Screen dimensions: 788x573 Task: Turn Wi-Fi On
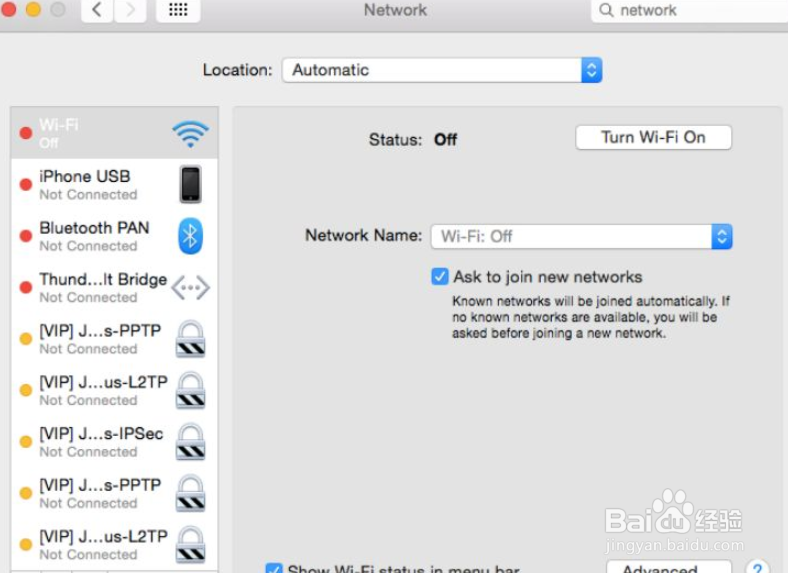[653, 137]
